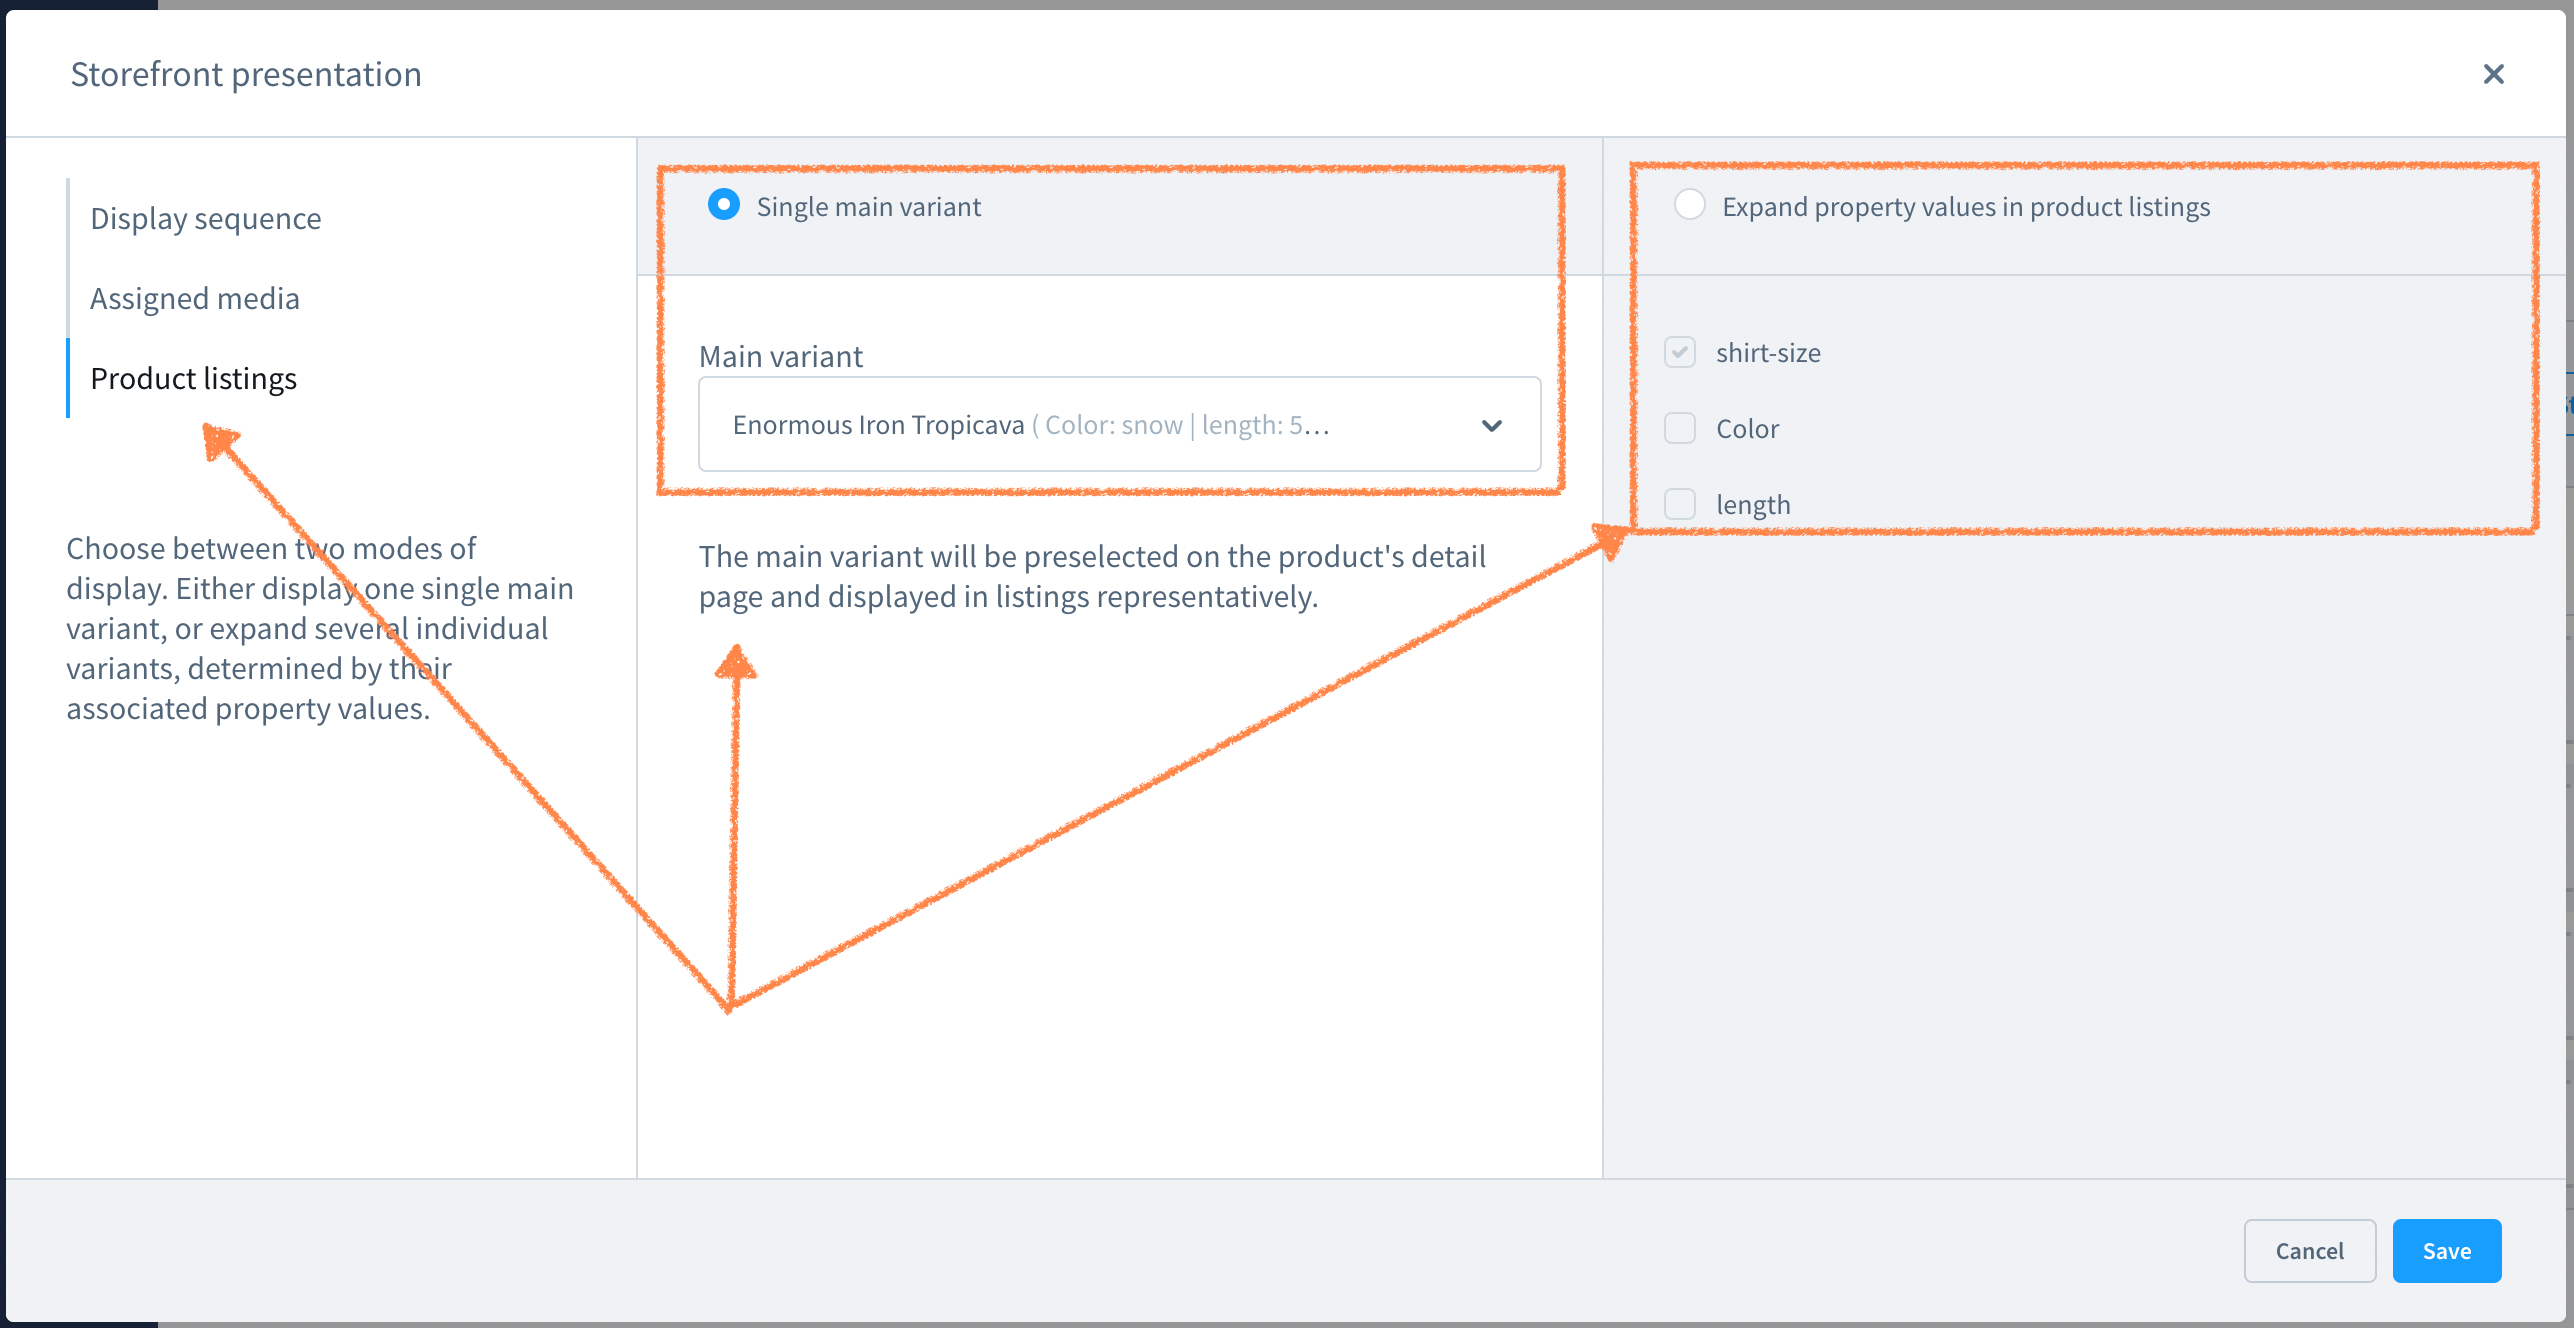
Task: Select the Product listings section
Action: pyautogui.click(x=194, y=378)
